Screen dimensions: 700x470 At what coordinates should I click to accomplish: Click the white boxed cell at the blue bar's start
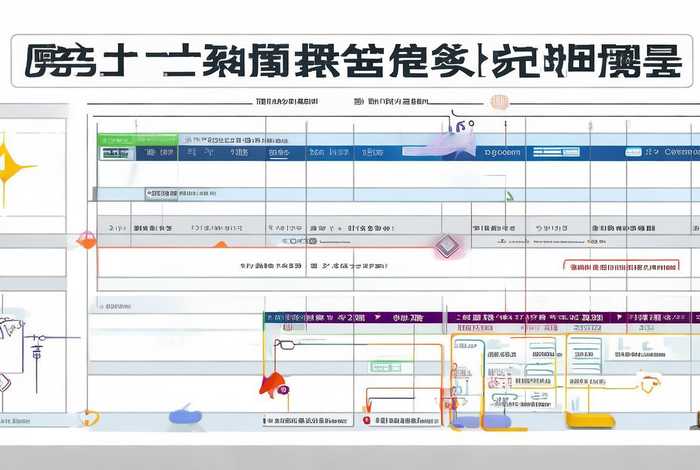tap(116, 153)
